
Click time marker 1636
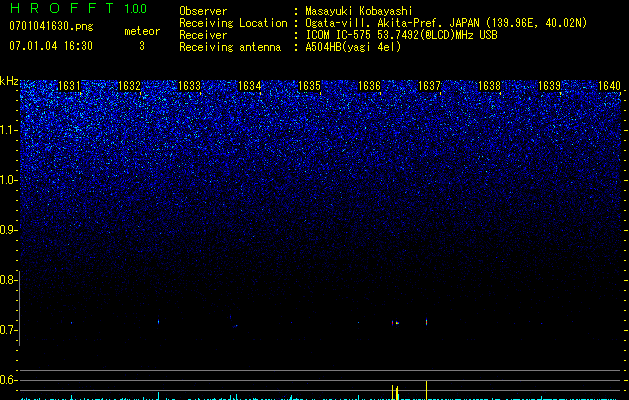point(369,86)
